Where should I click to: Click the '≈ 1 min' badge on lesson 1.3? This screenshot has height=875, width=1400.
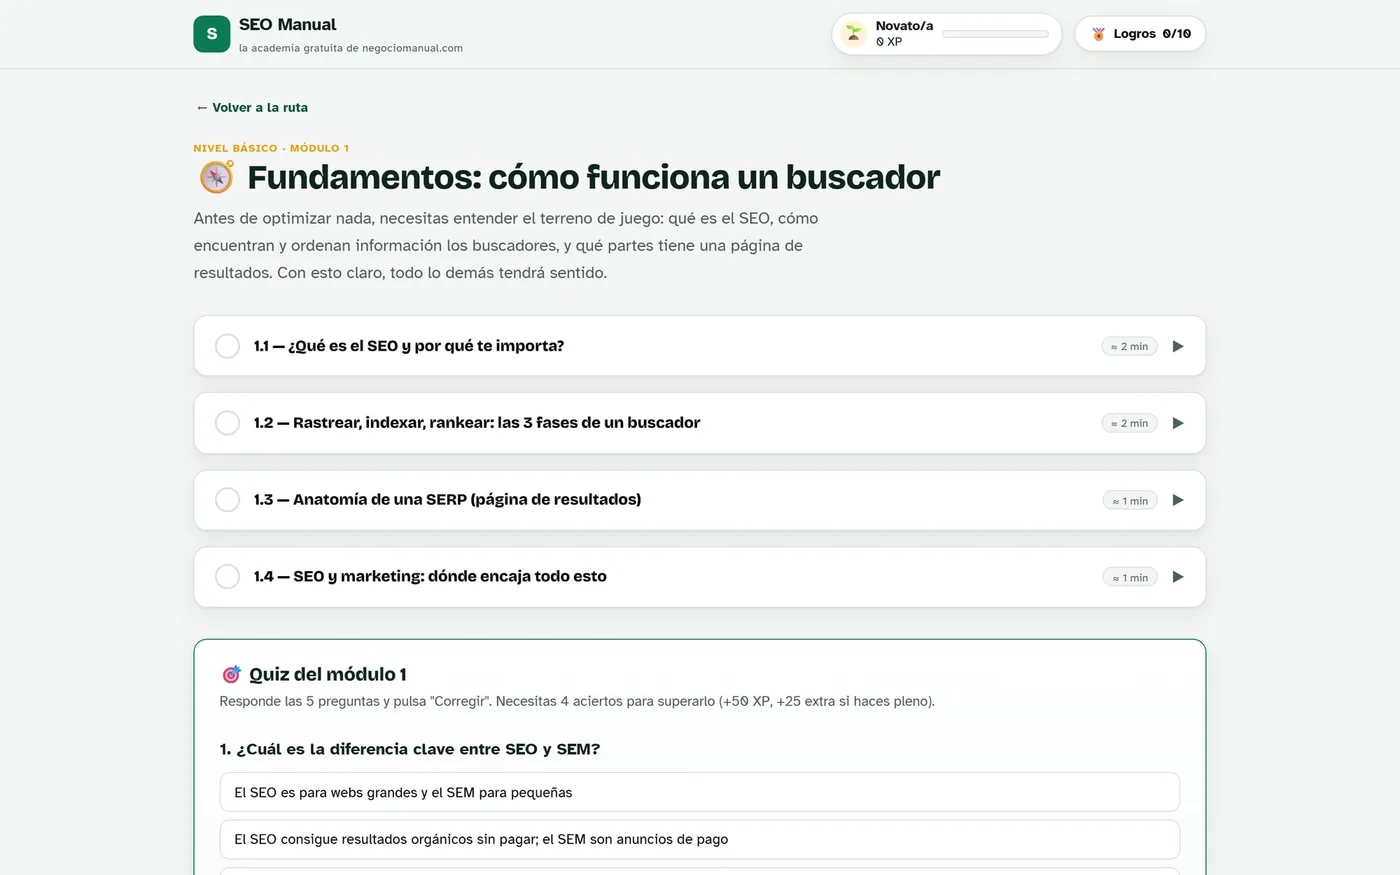pyautogui.click(x=1130, y=500)
